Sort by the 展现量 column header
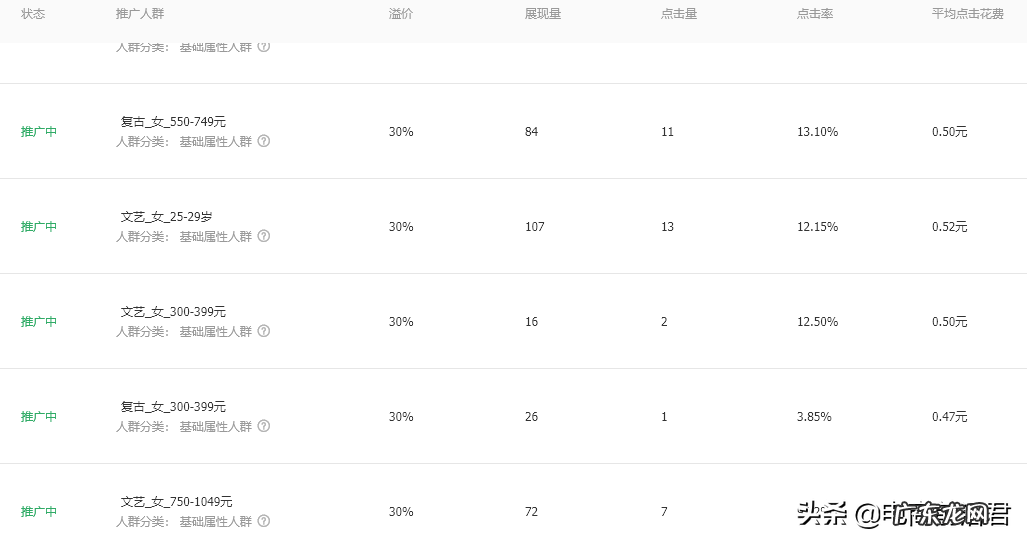Image resolution: width=1027 pixels, height=543 pixels. point(543,14)
